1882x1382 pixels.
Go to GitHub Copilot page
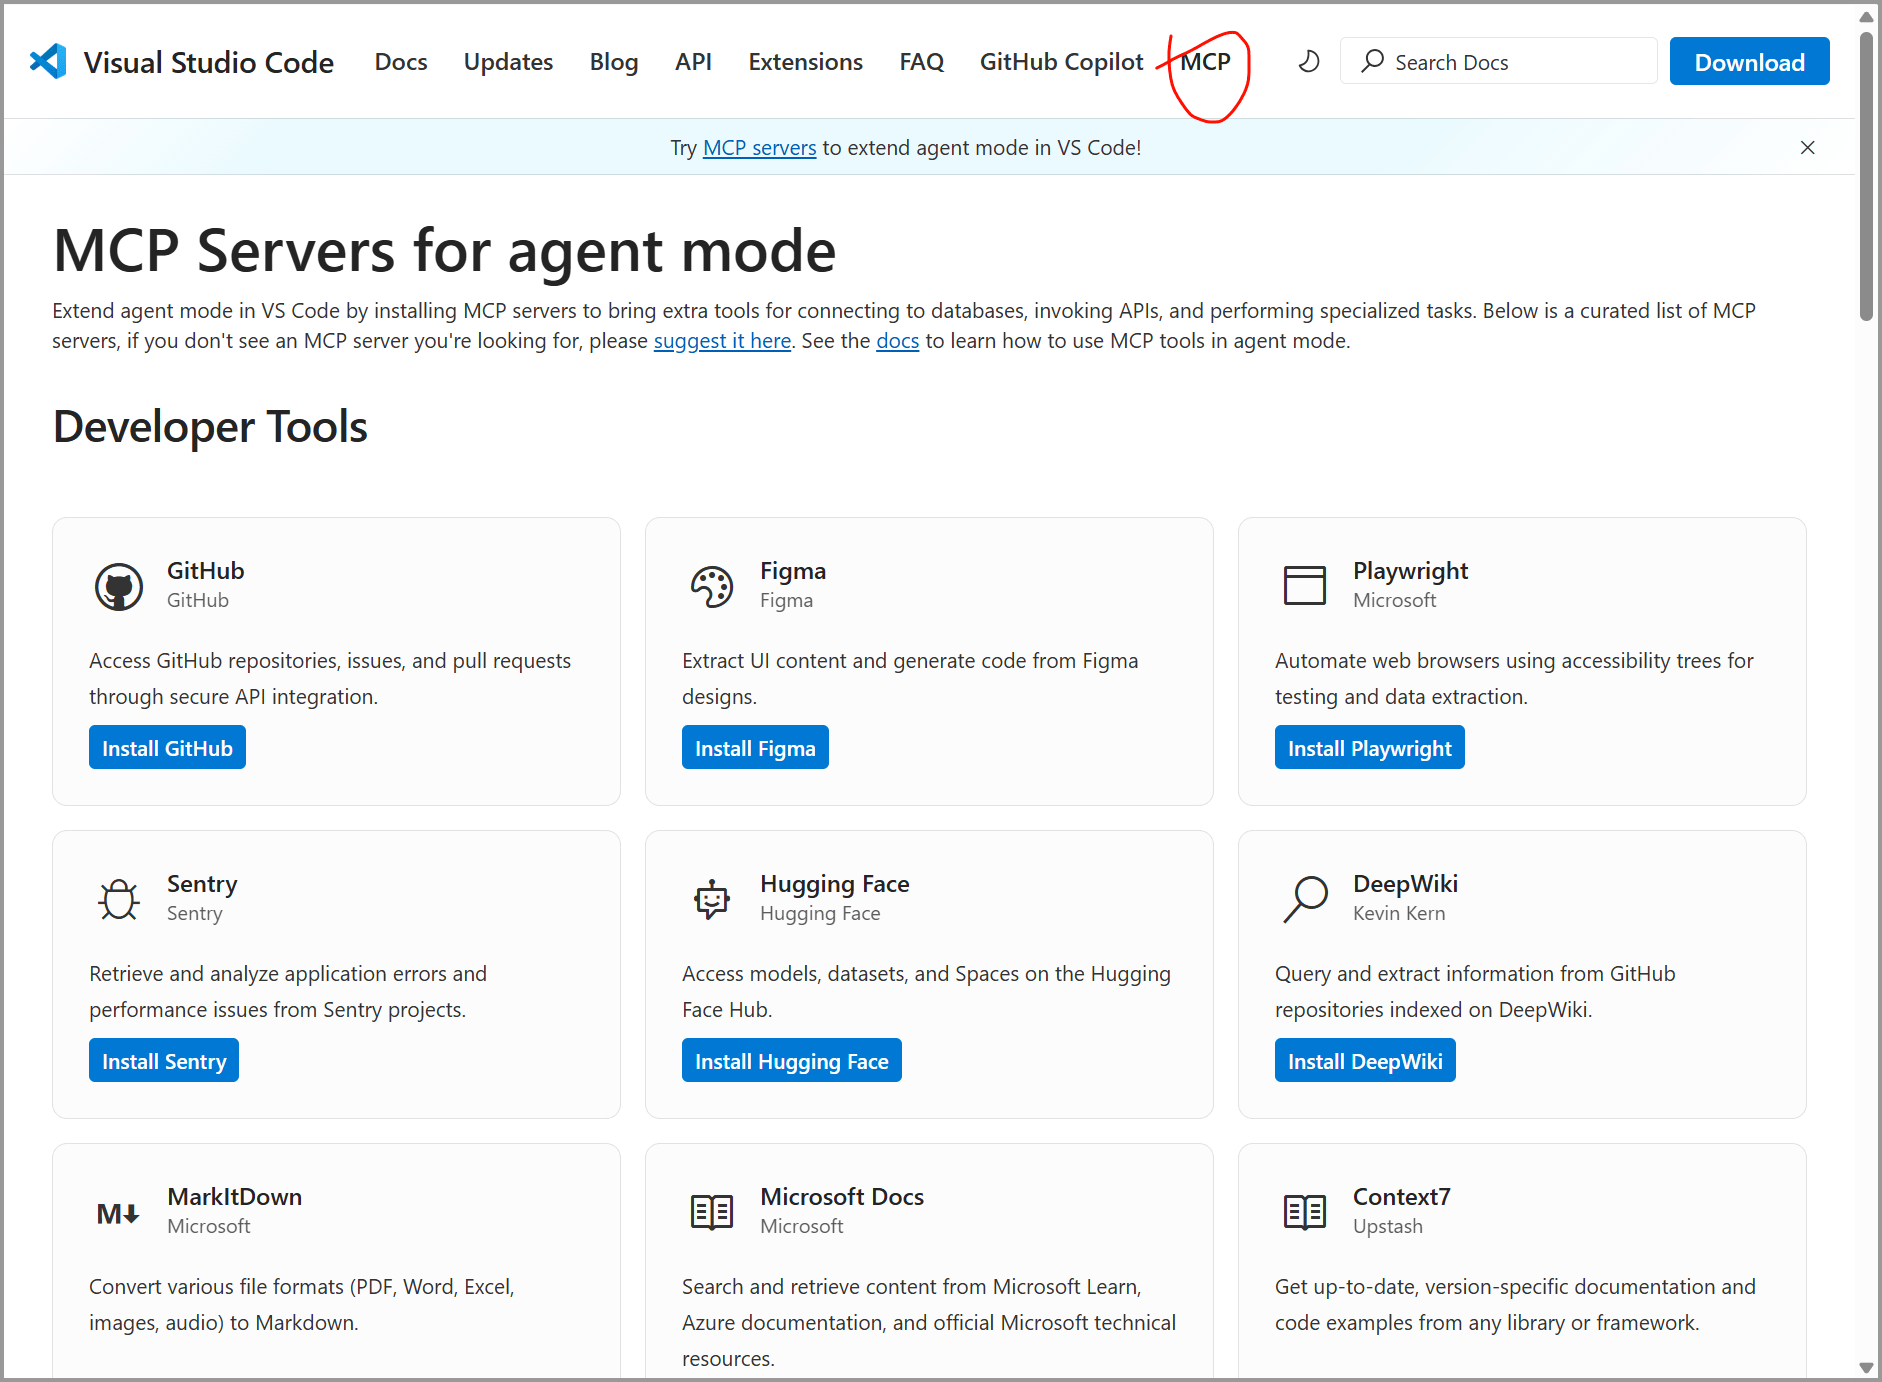tap(1061, 62)
